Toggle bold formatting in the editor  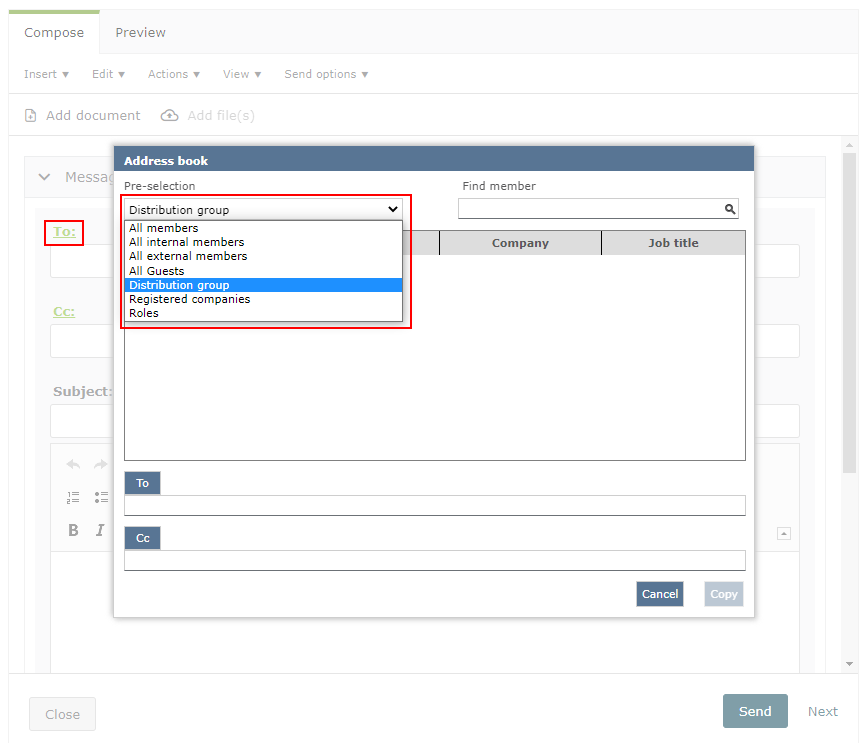(x=73, y=530)
